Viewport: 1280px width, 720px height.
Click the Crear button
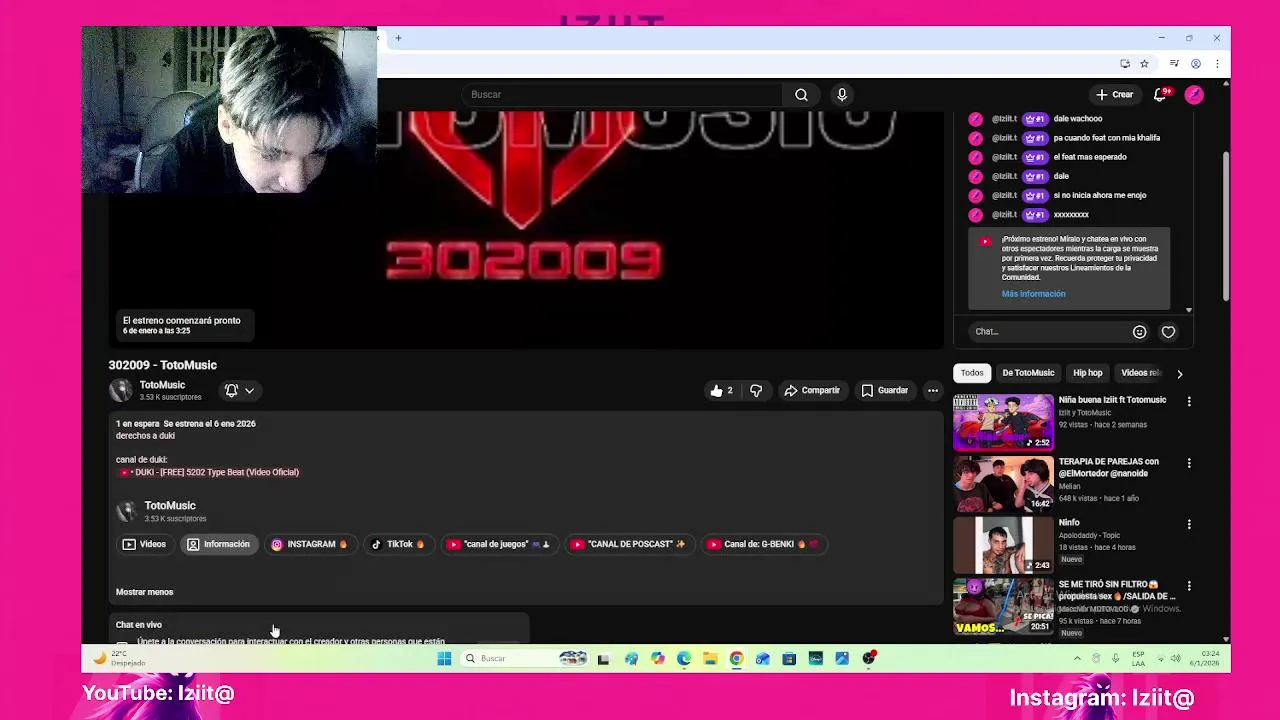(1115, 94)
